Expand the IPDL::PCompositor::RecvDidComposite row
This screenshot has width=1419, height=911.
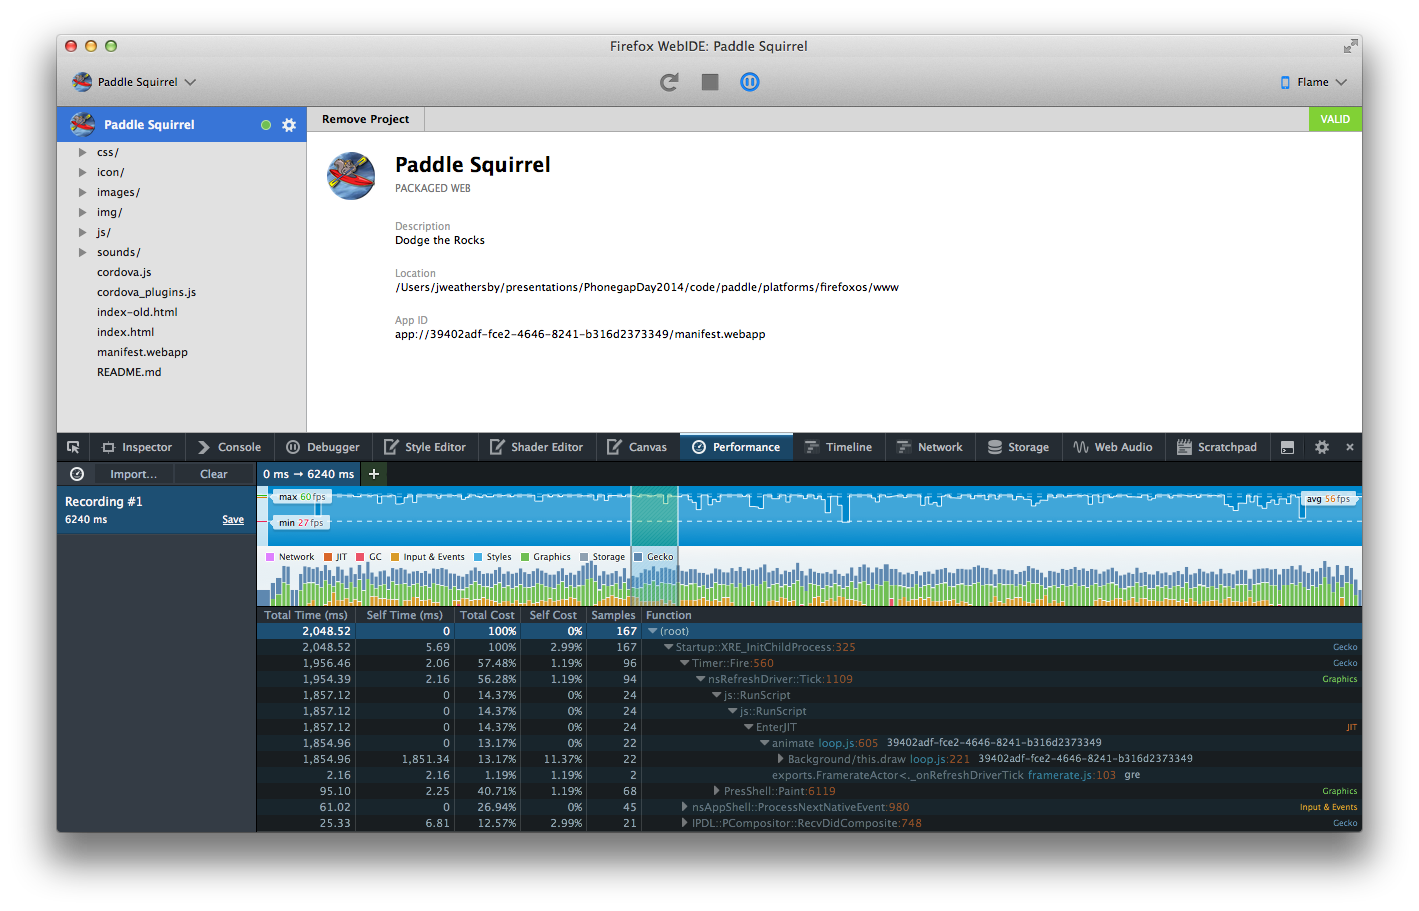[684, 823]
